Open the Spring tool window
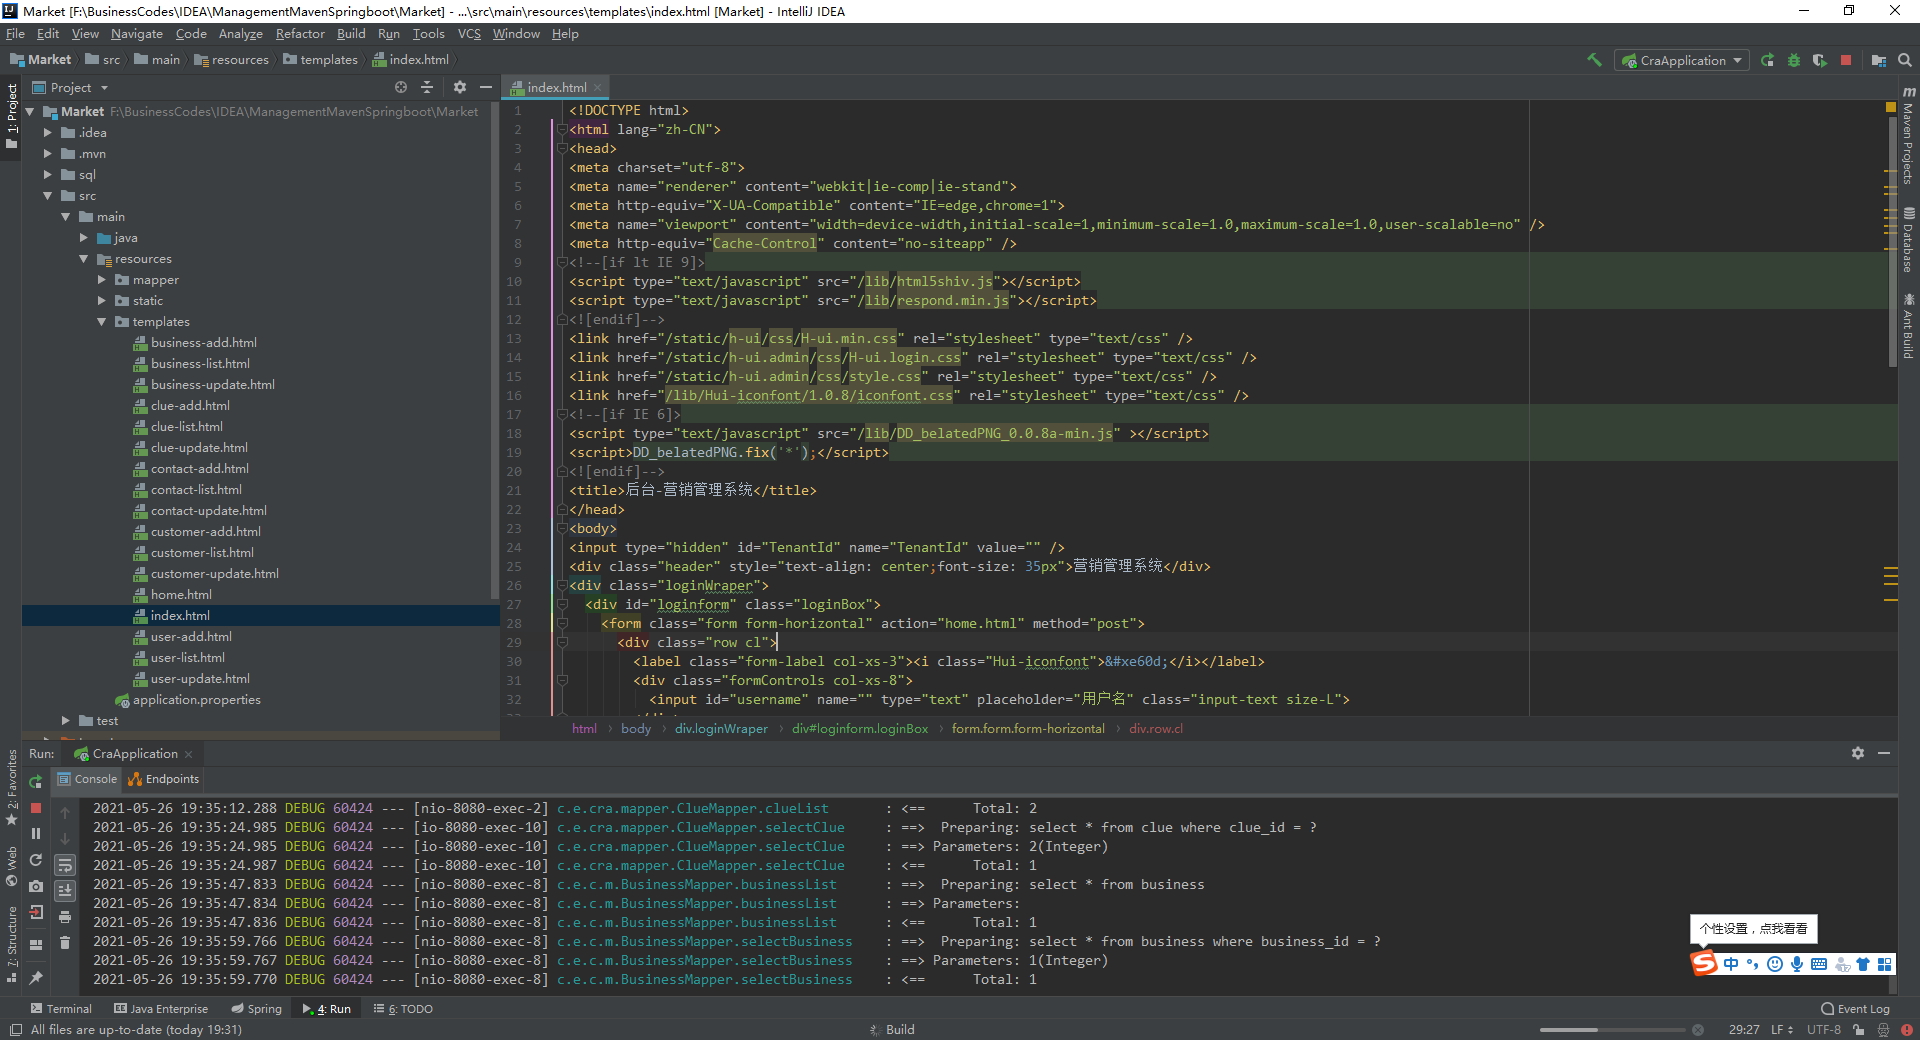The height and width of the screenshot is (1040, 1920). (x=256, y=1008)
